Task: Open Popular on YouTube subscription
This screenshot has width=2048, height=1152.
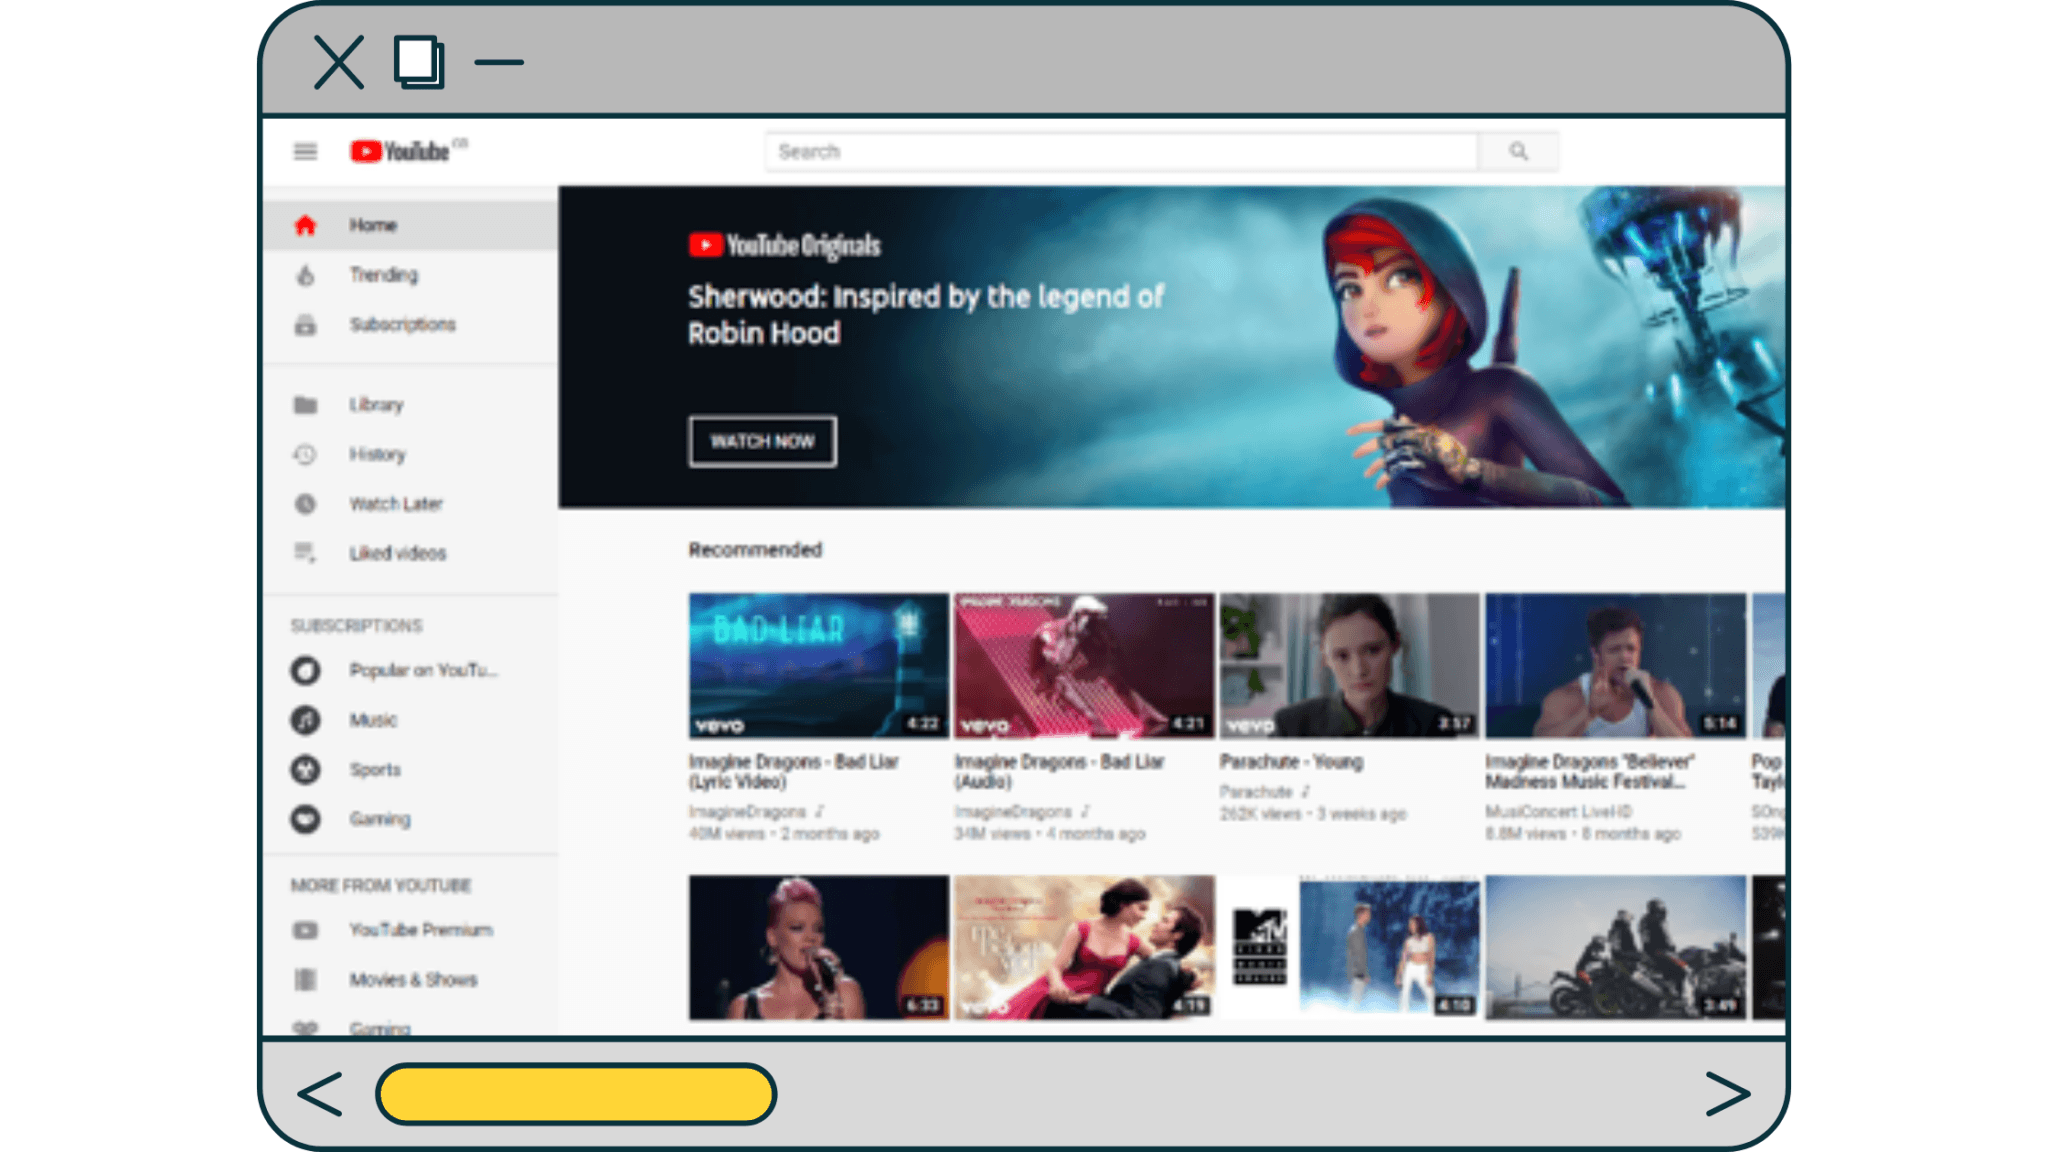Action: click(x=423, y=670)
